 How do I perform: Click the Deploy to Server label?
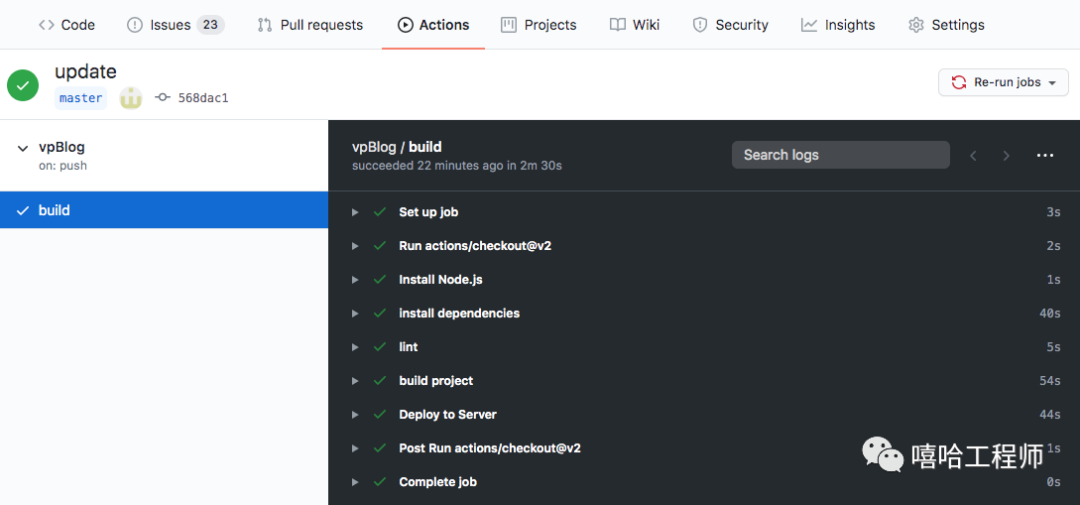[x=448, y=415]
